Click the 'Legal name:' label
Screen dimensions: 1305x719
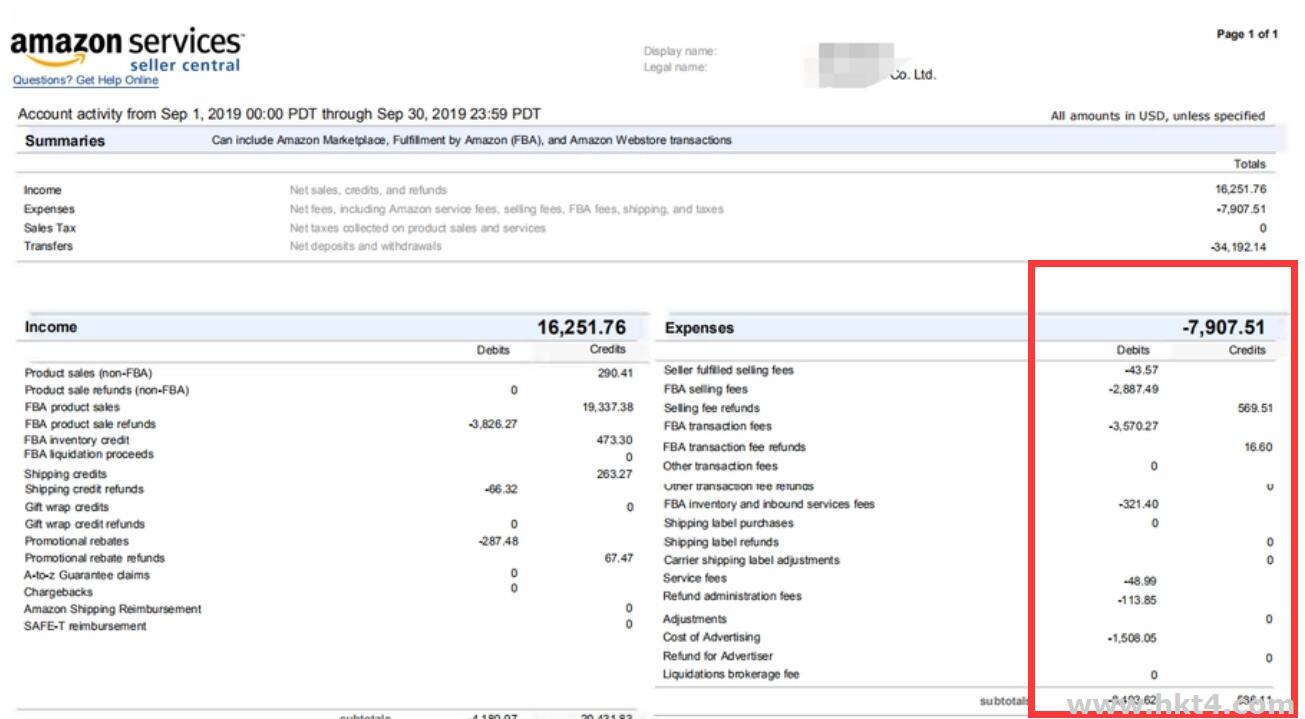pyautogui.click(x=675, y=68)
